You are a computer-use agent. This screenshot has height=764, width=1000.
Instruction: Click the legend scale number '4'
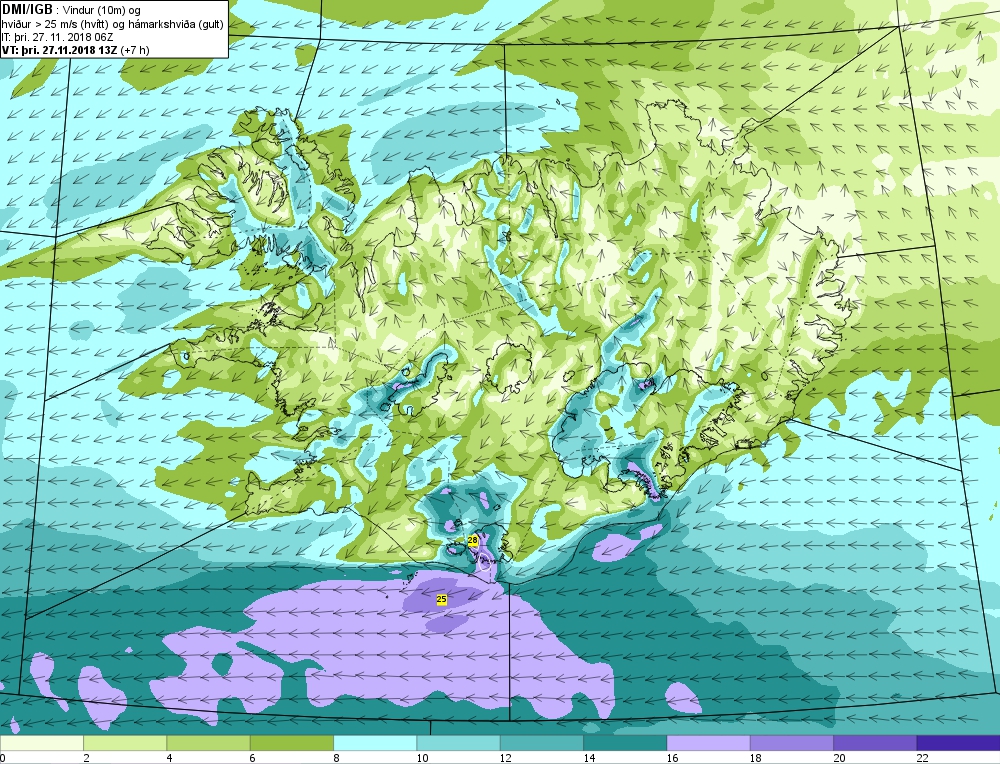click(170, 758)
